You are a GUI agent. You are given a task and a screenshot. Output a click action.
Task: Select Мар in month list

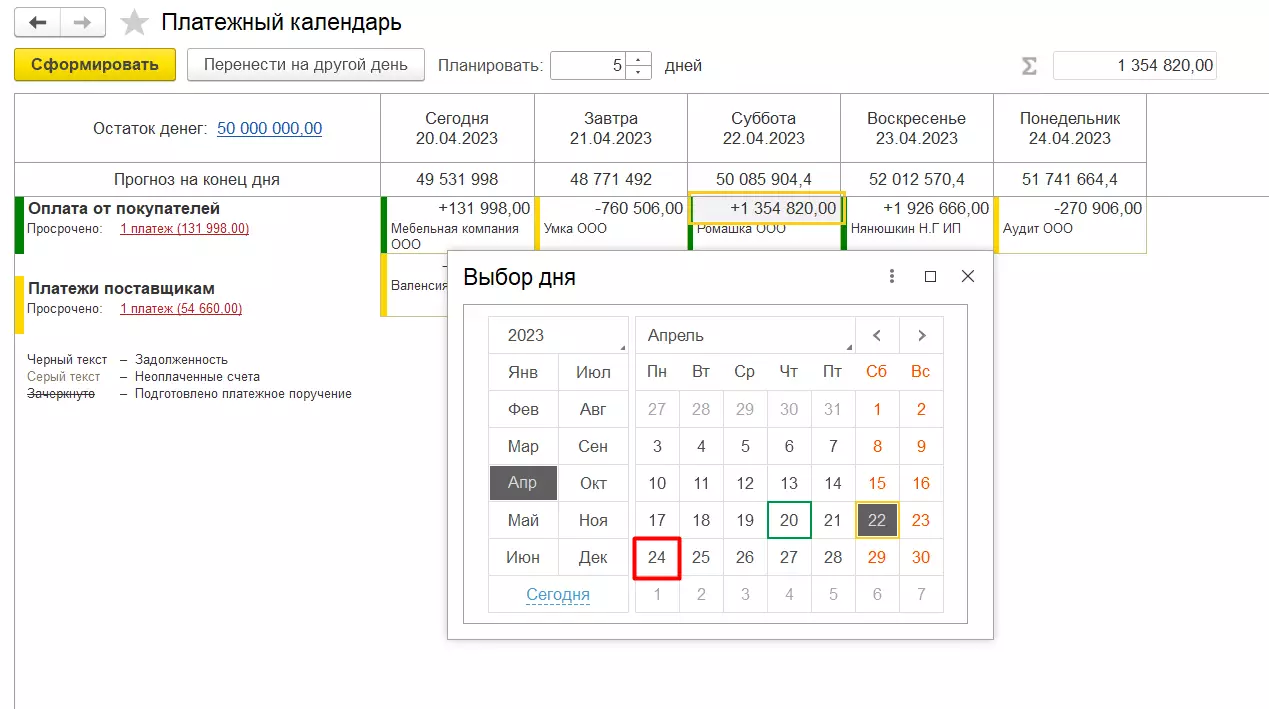coord(523,446)
